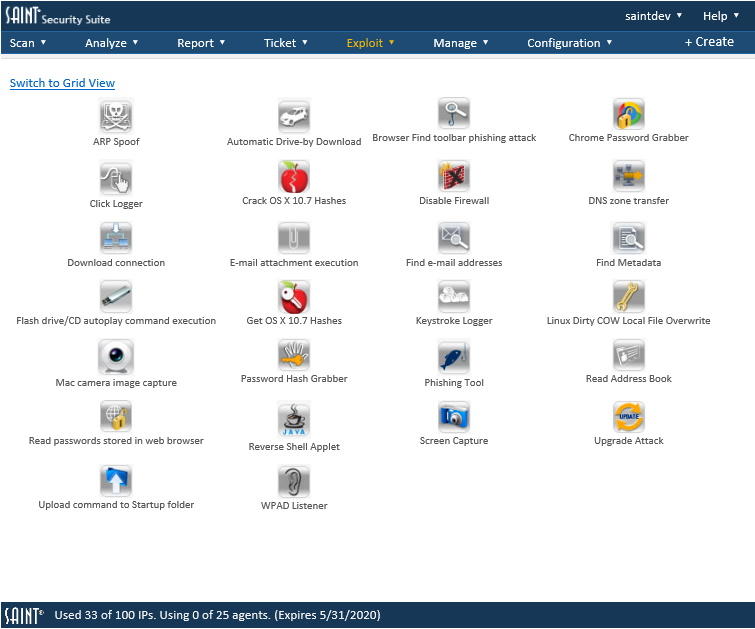
Task: Select the Flash drive/CD autoplay USB icon
Action: point(116,296)
